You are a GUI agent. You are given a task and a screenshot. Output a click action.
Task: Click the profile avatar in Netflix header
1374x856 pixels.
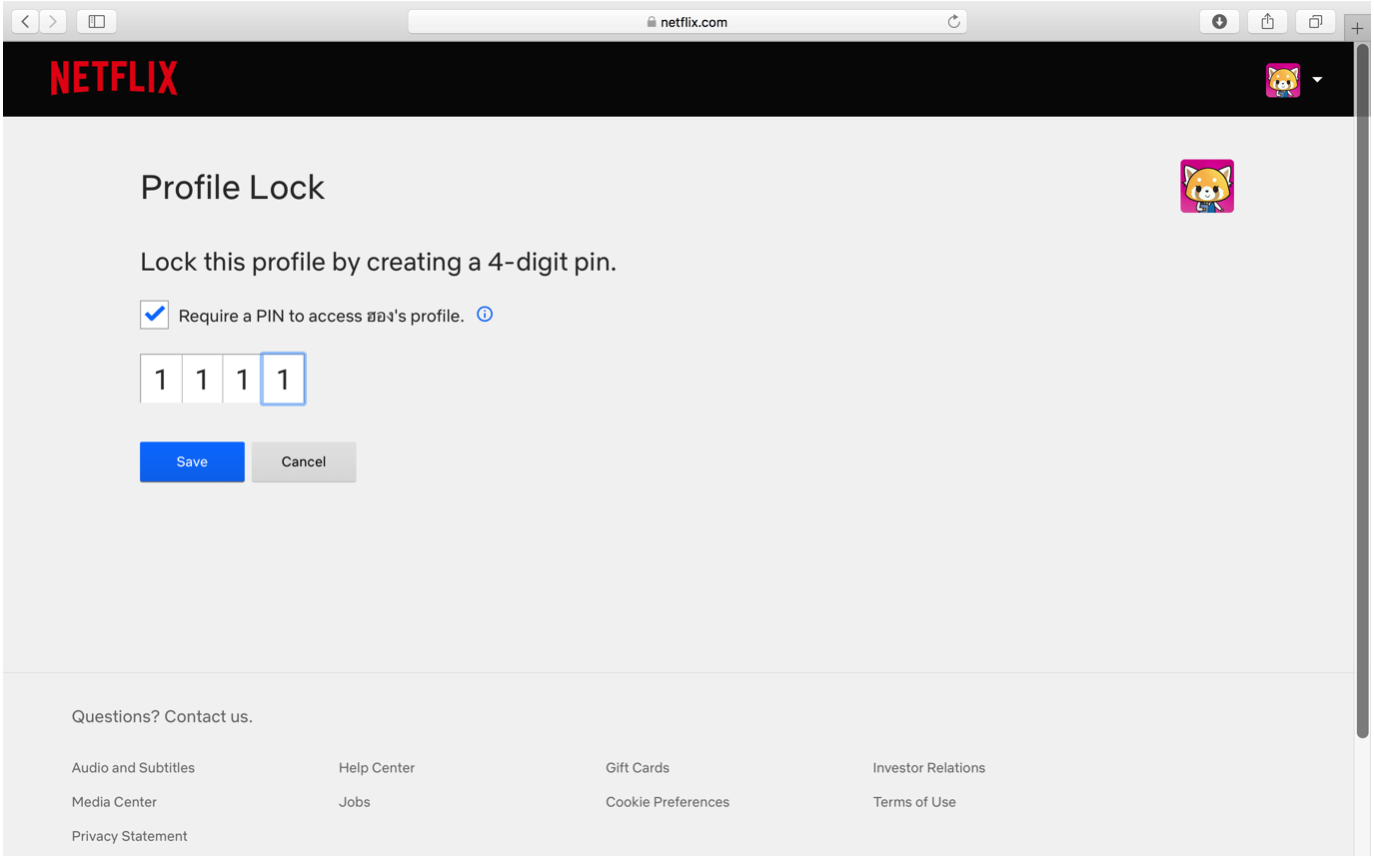(1283, 80)
